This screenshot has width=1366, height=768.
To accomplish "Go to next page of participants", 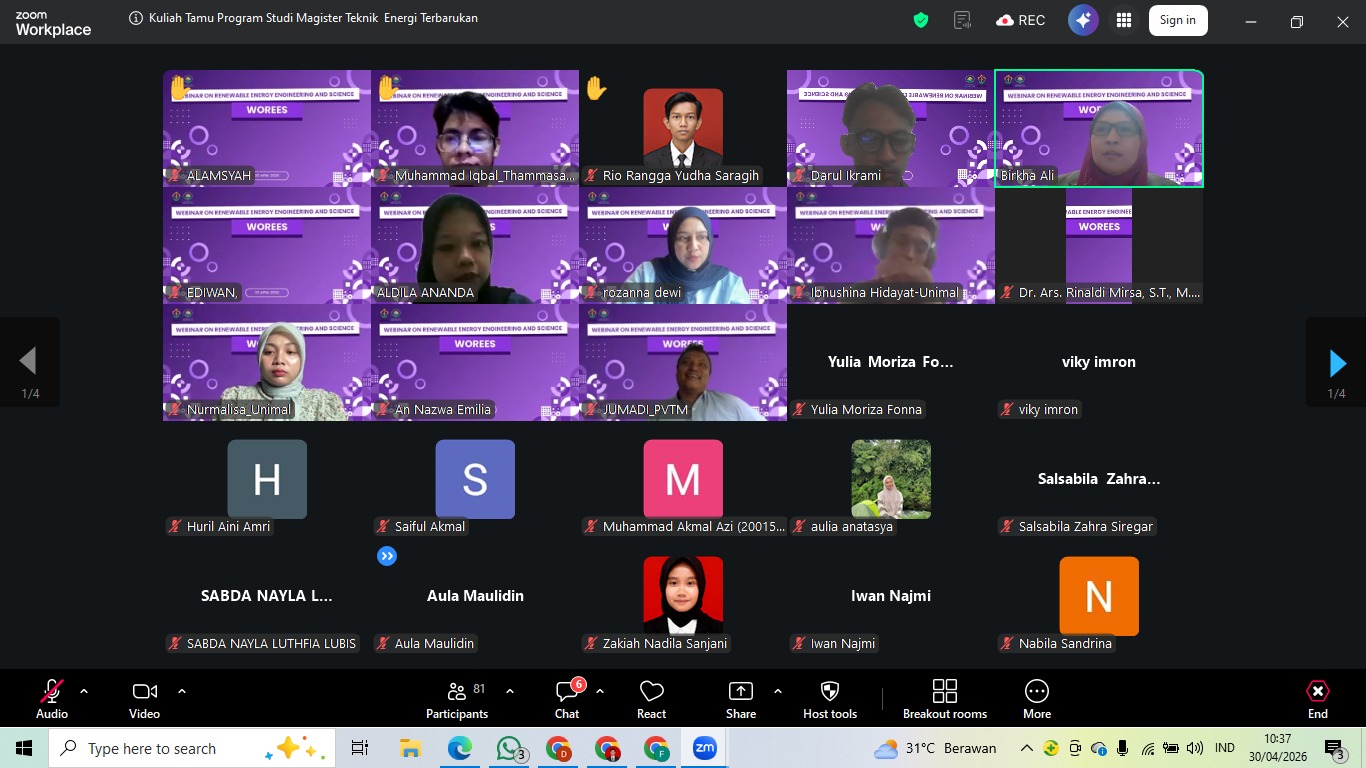I will point(1336,363).
